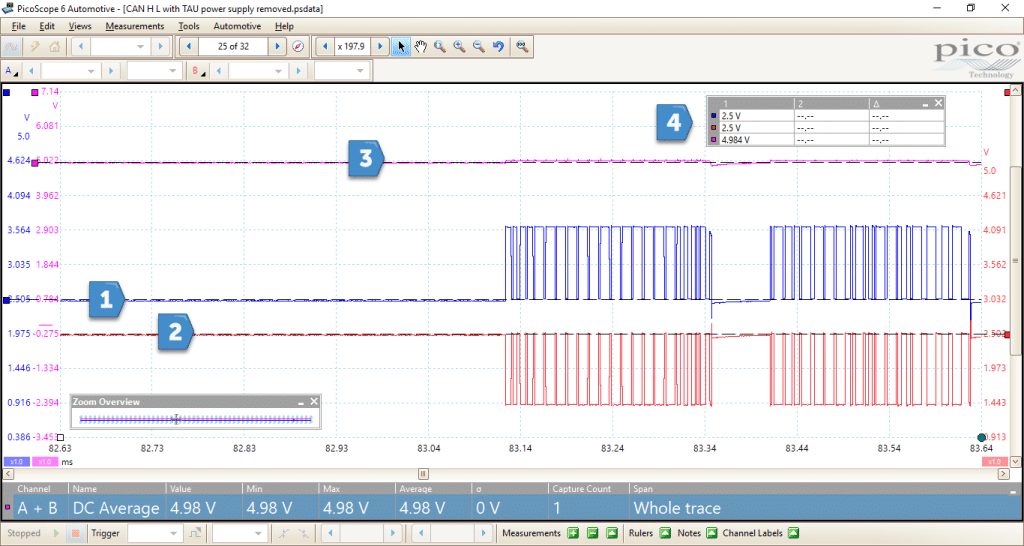Click the magenta x1.0 zoom button
The height and width of the screenshot is (546, 1024).
[44, 462]
